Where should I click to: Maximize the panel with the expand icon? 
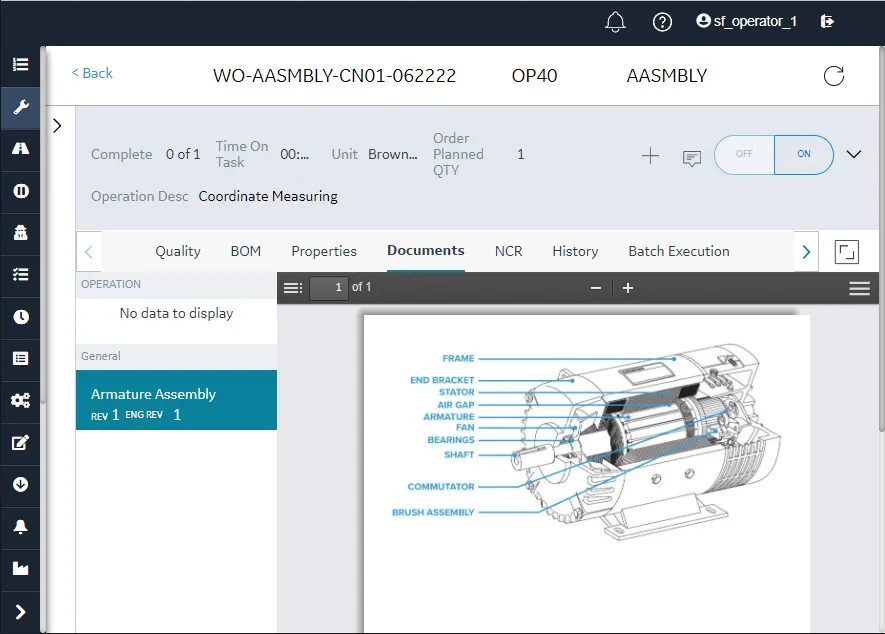(847, 252)
